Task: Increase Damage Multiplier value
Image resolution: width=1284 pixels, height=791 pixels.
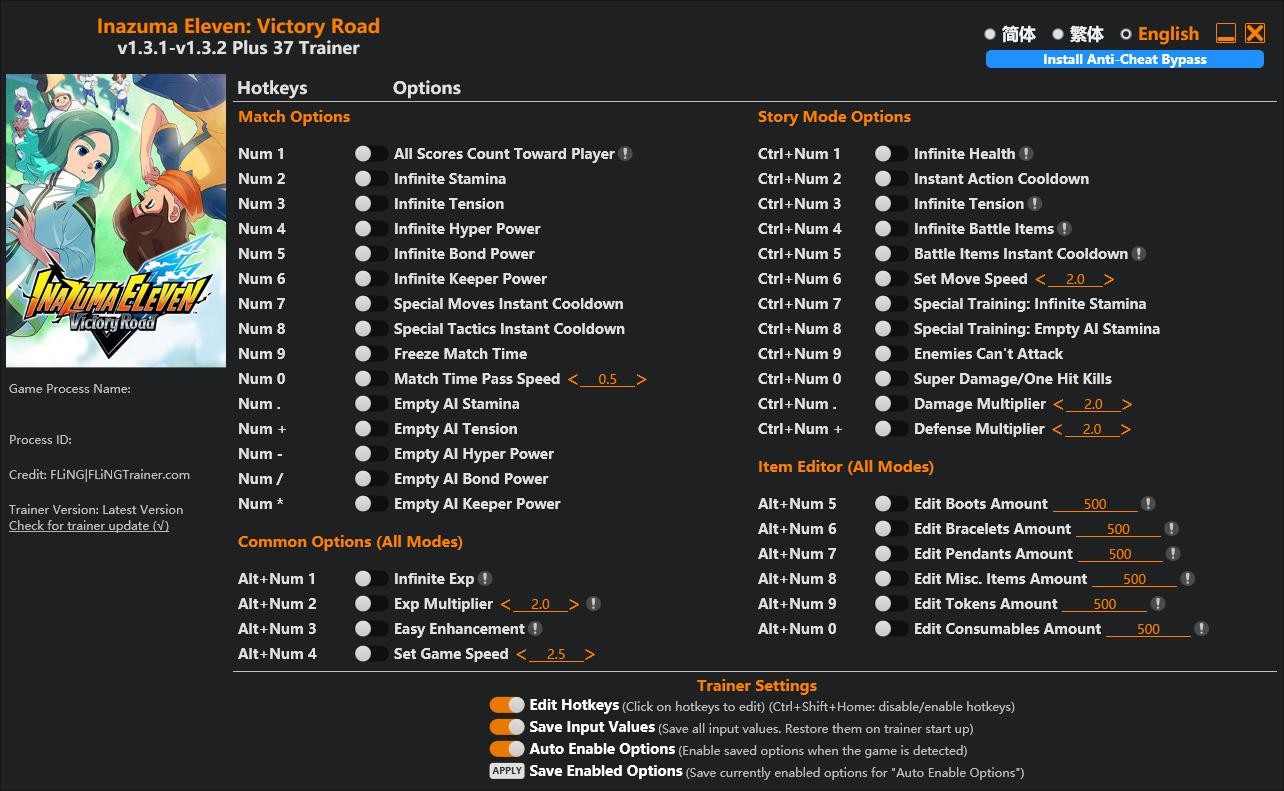Action: click(x=1126, y=405)
